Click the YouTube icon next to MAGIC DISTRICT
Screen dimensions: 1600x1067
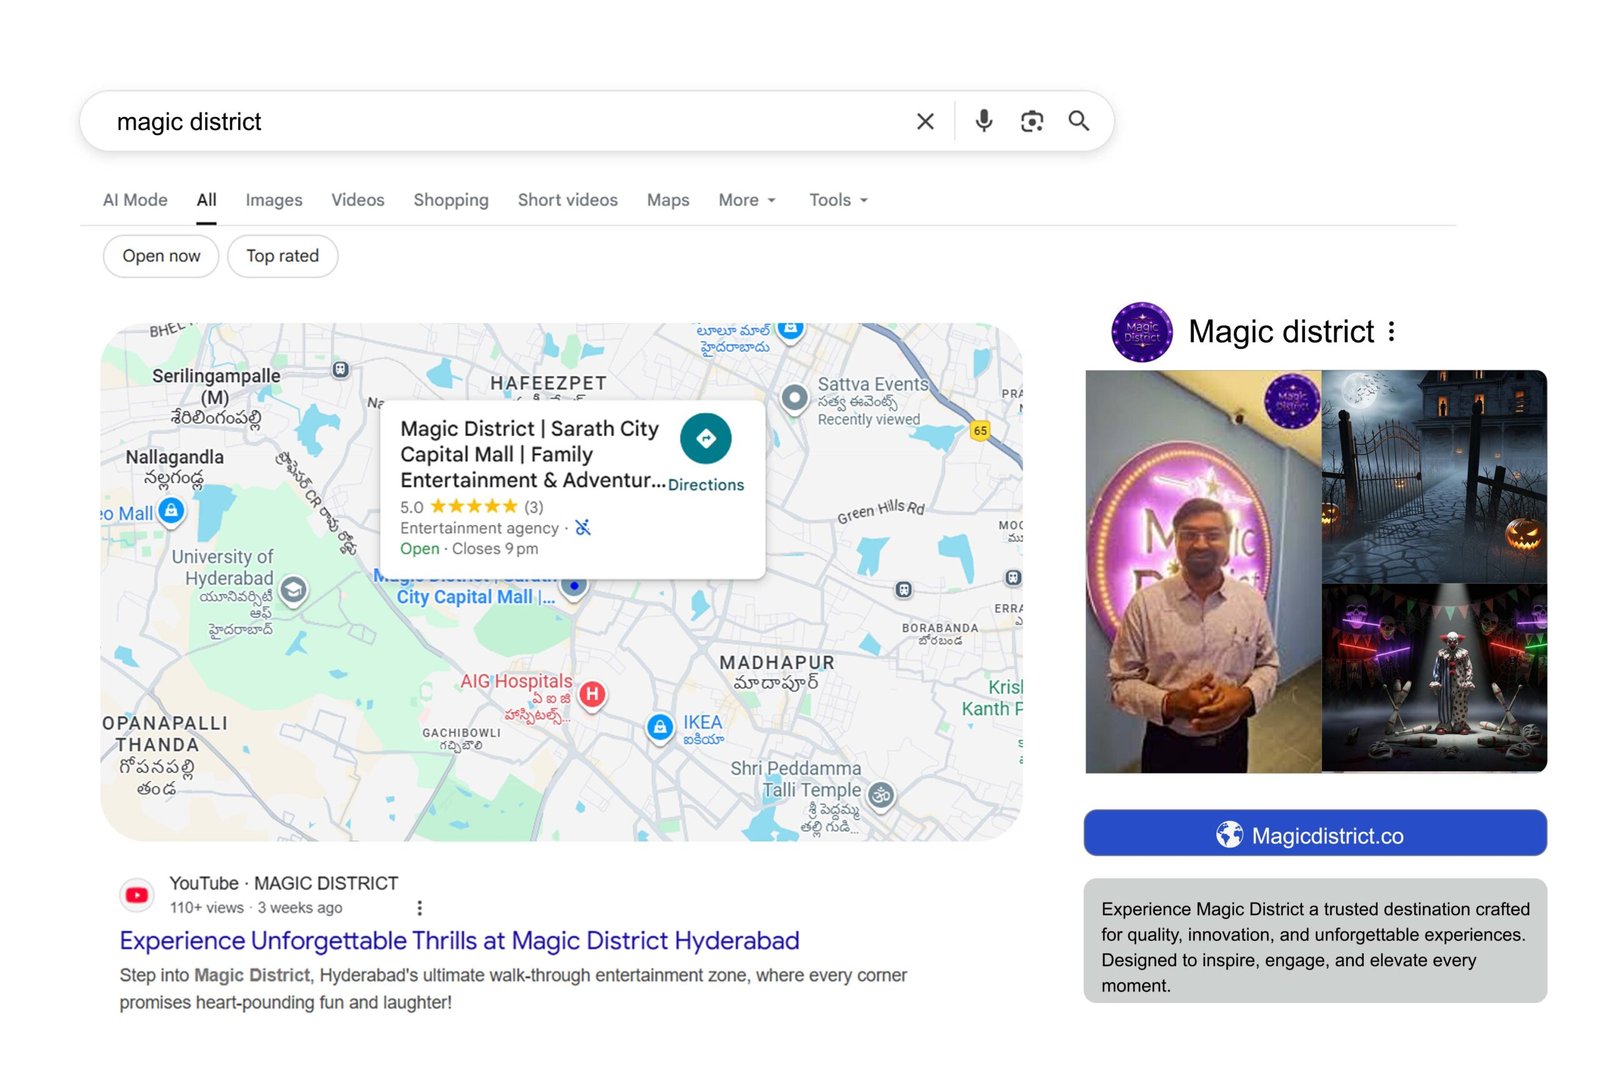point(137,894)
